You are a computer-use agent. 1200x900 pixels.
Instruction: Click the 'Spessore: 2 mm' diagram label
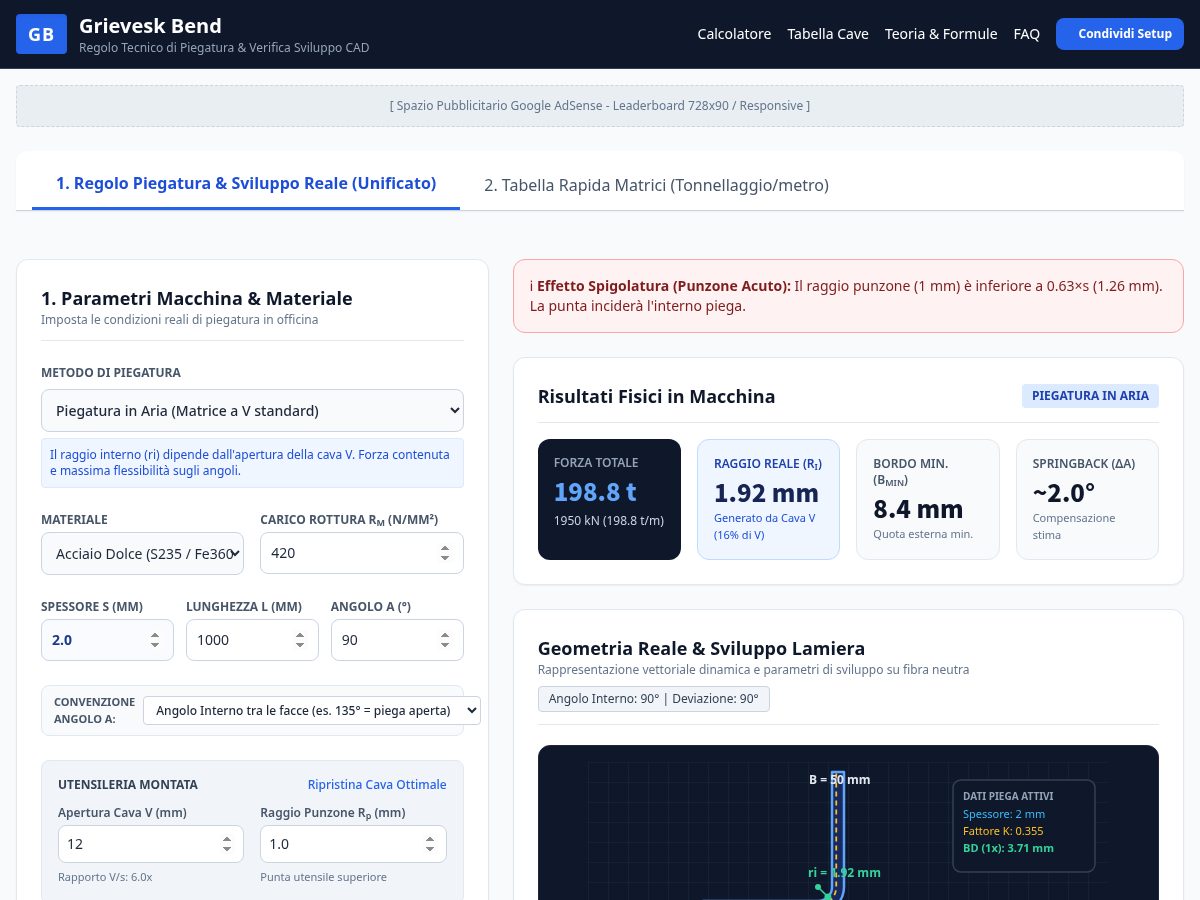point(1004,814)
